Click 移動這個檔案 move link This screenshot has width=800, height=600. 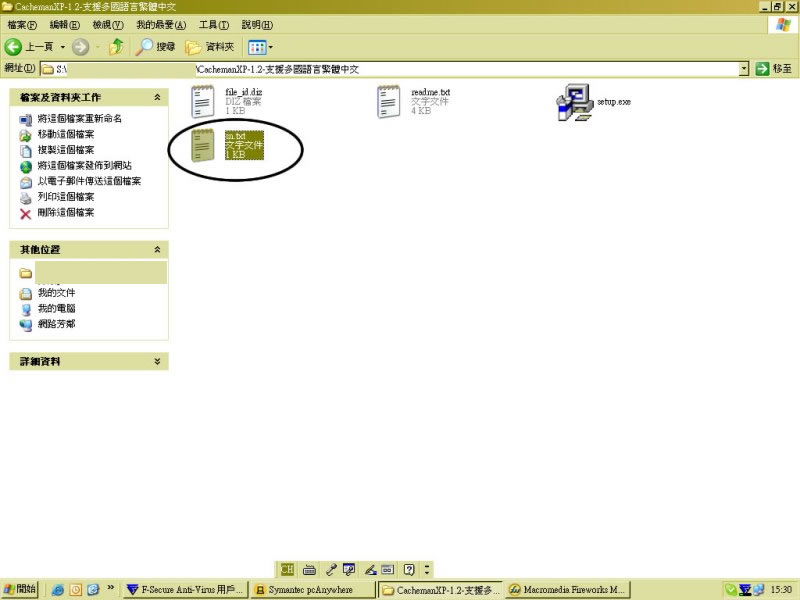(x=66, y=134)
